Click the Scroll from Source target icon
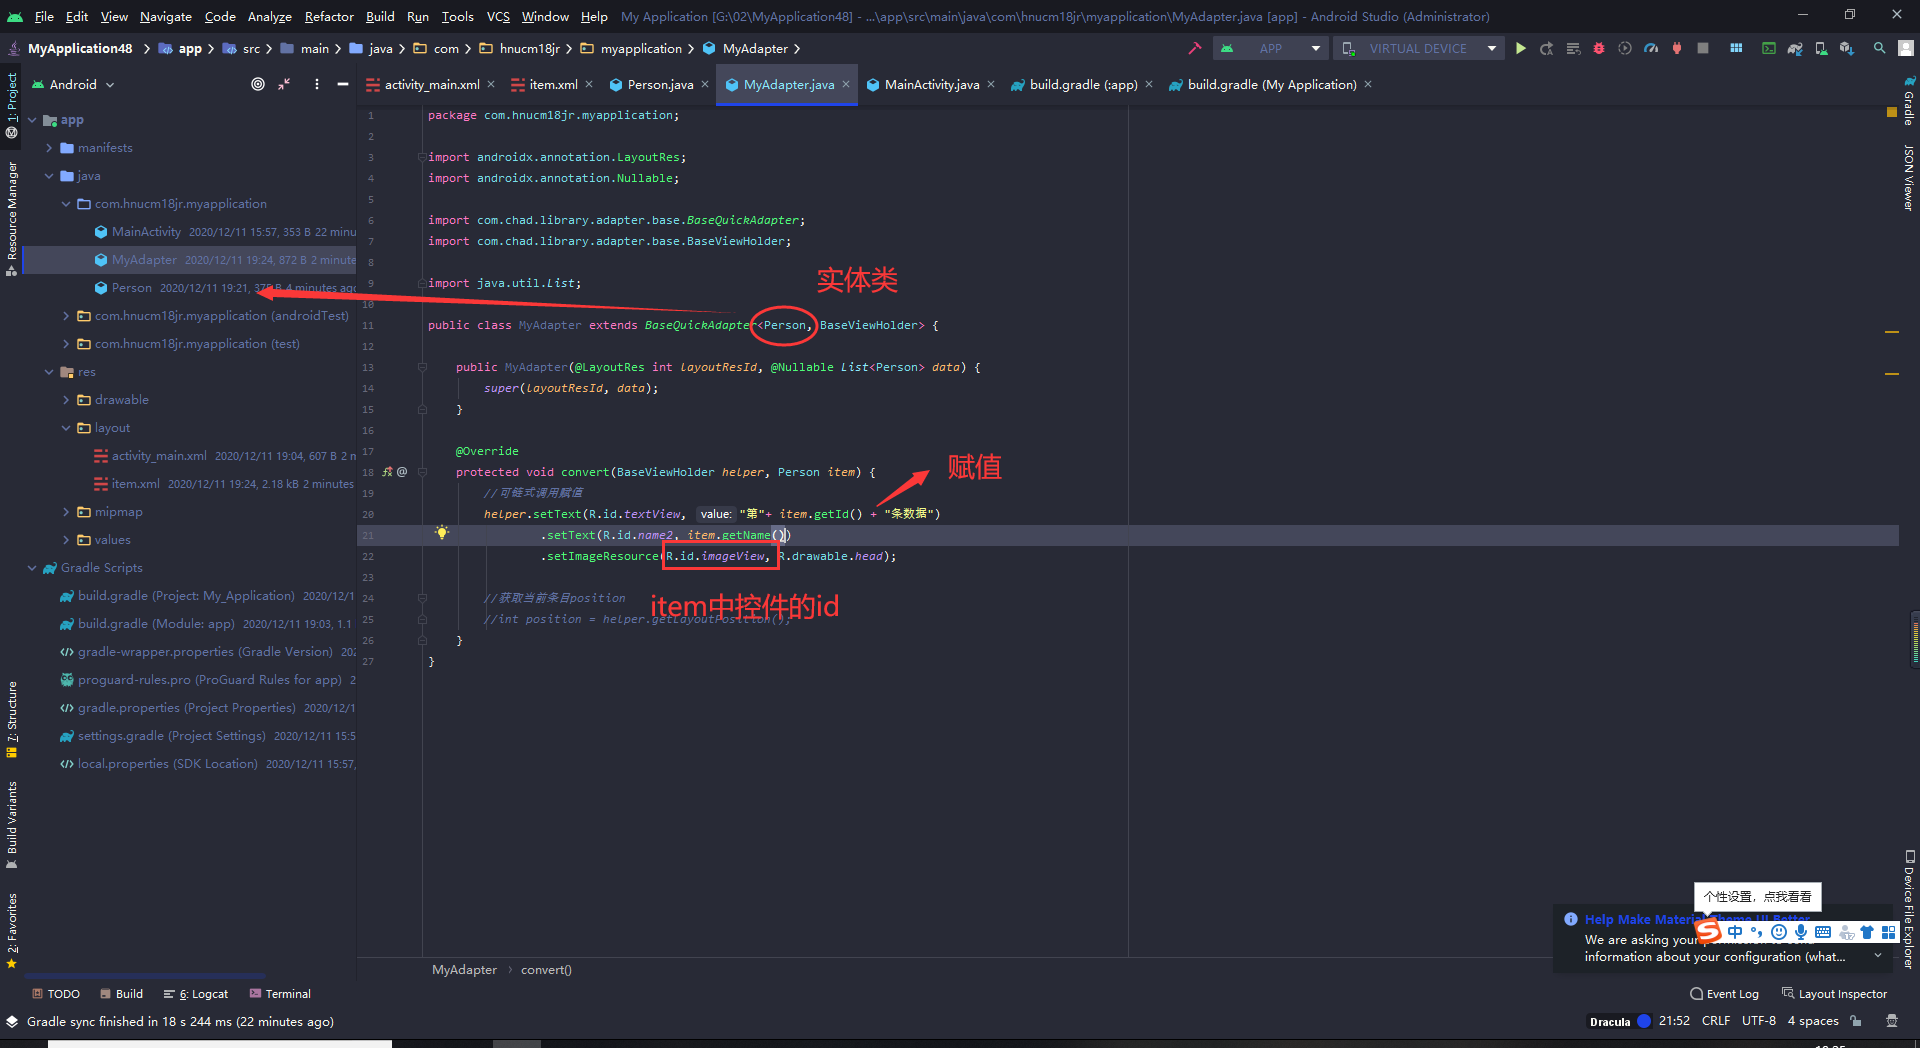The image size is (1920, 1048). pos(258,84)
